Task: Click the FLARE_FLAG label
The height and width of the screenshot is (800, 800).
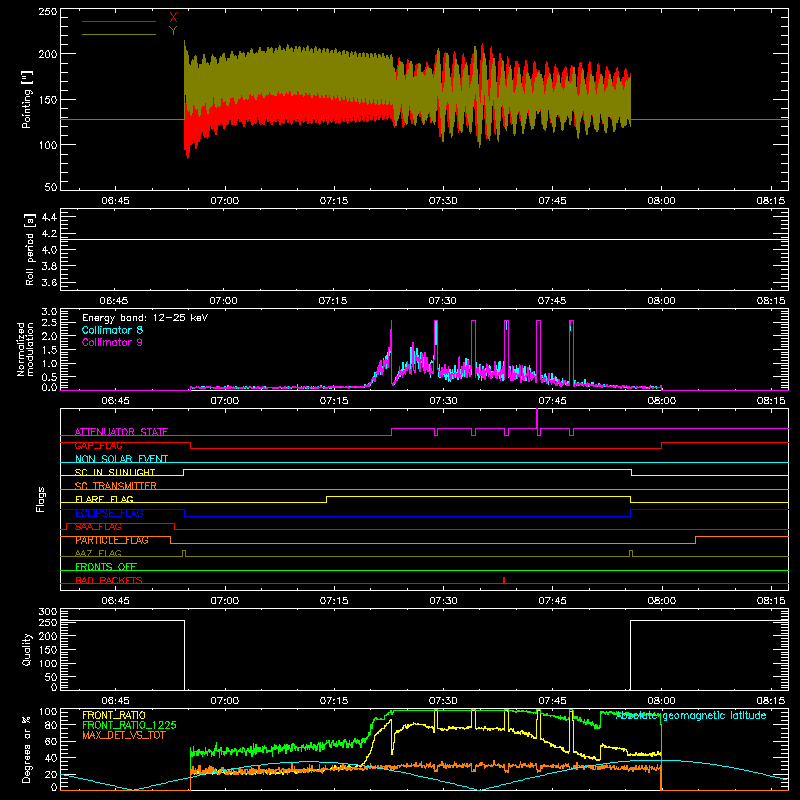Action: [104, 499]
